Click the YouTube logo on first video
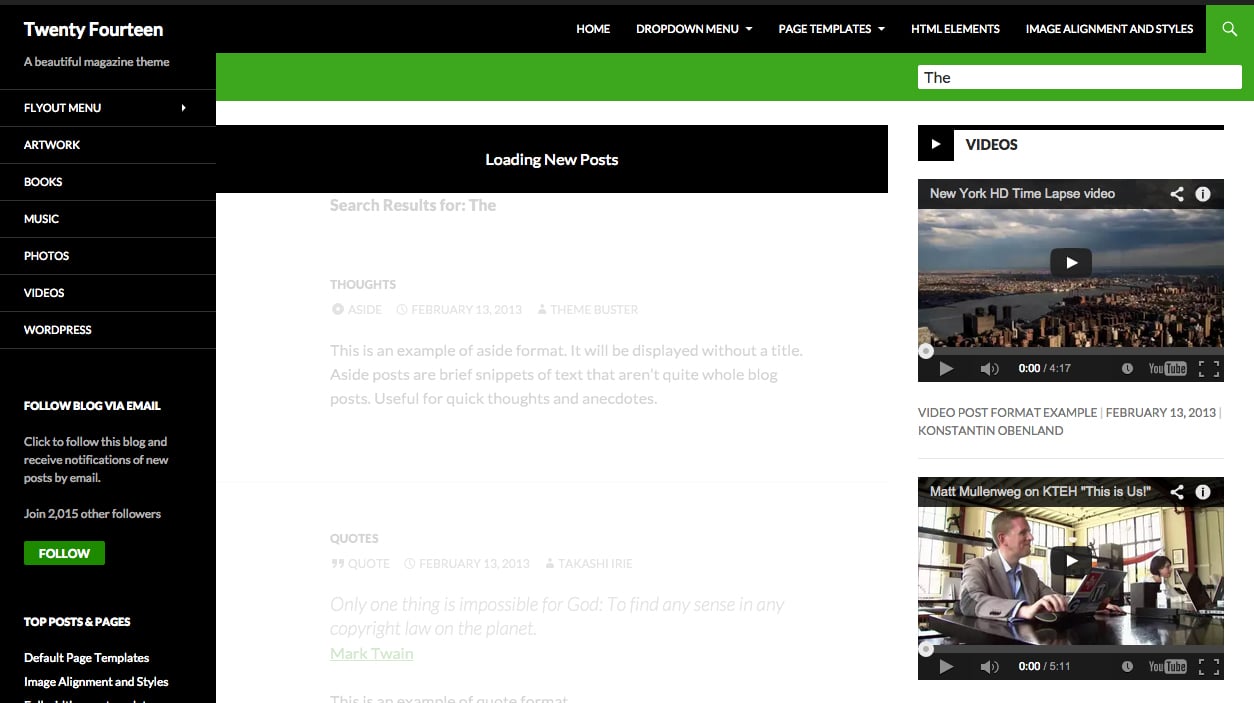Viewport: 1254px width, 703px height. [x=1167, y=369]
